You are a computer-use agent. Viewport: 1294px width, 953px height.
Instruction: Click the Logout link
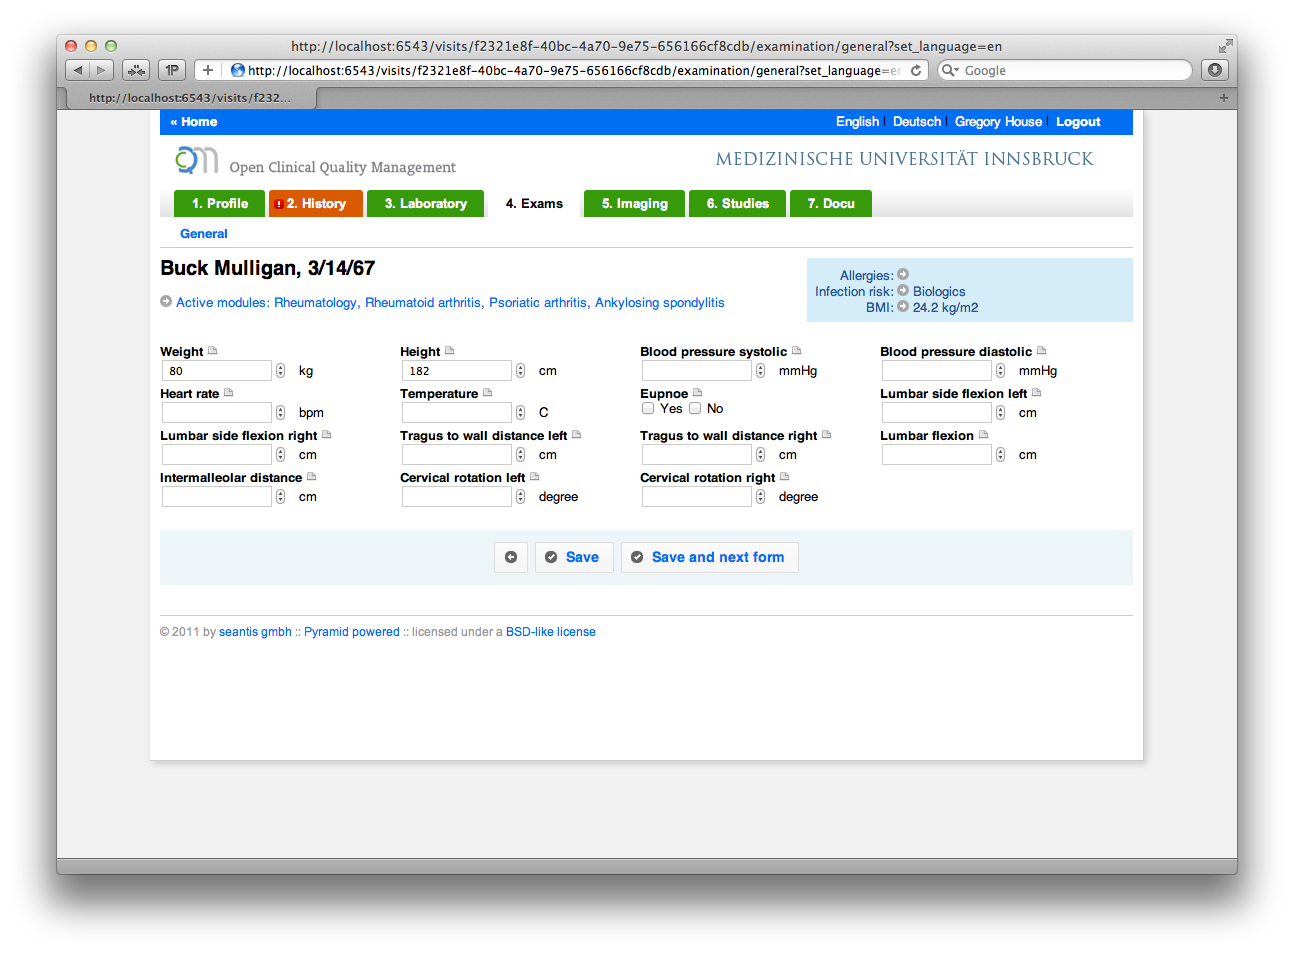(x=1078, y=122)
